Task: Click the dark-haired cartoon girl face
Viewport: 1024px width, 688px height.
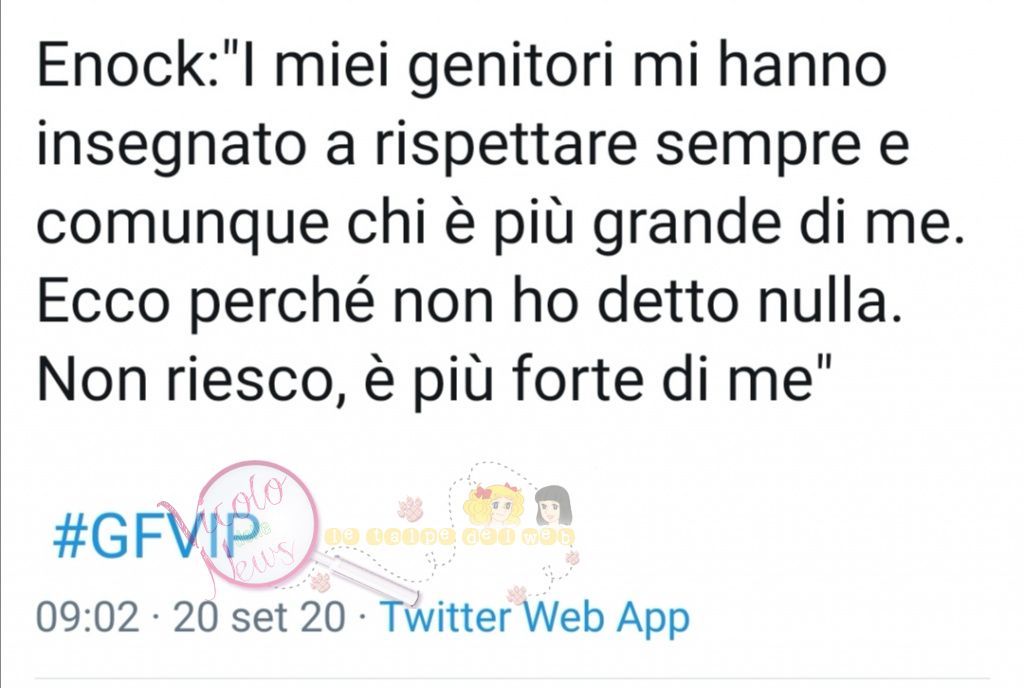Action: (554, 505)
